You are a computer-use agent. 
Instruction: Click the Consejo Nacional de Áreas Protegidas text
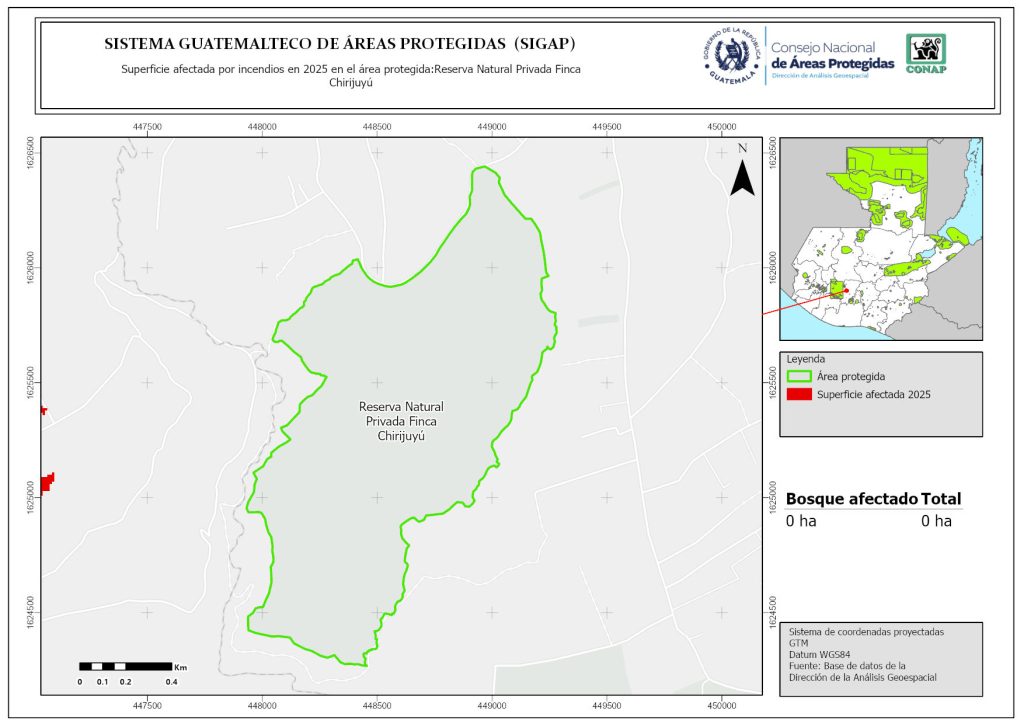point(832,56)
